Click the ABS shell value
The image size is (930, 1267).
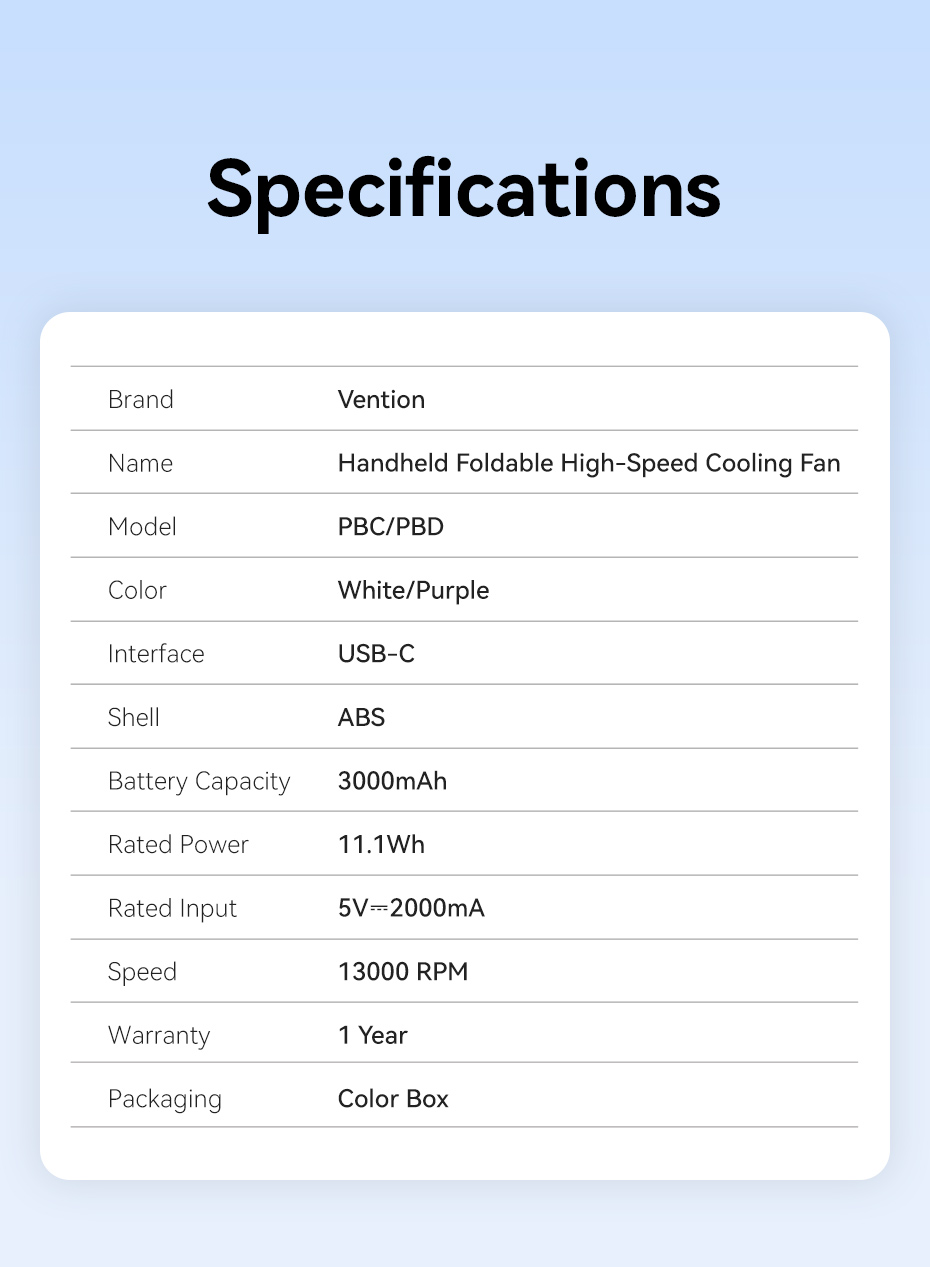point(361,717)
